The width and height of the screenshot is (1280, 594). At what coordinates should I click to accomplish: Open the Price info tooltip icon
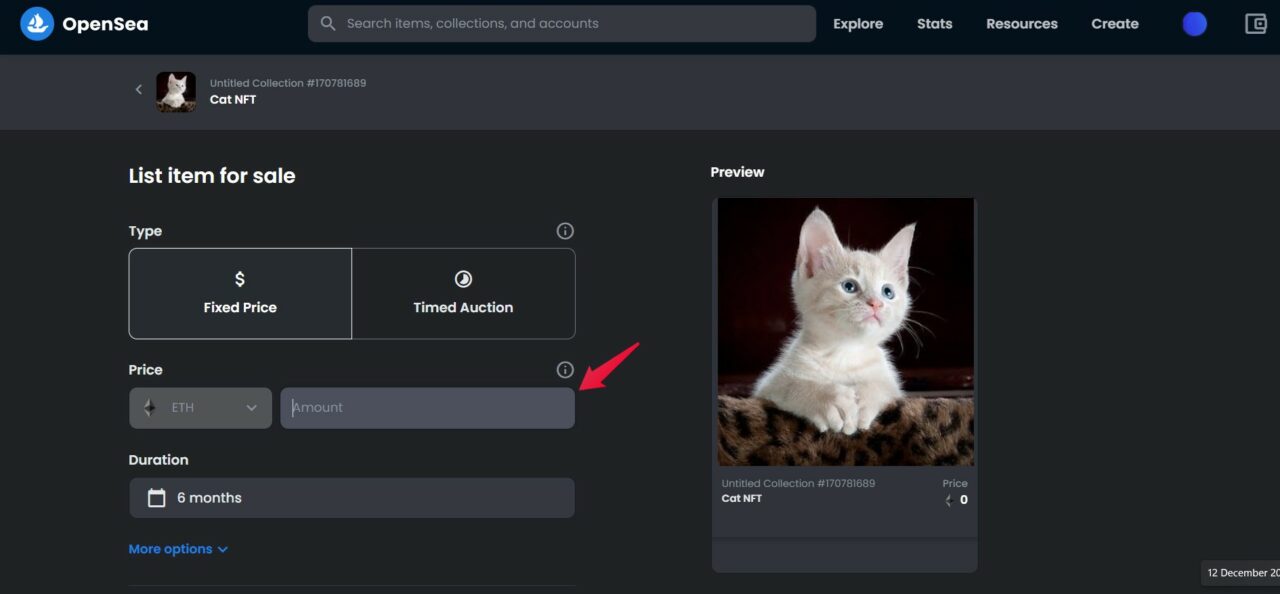[x=565, y=369]
